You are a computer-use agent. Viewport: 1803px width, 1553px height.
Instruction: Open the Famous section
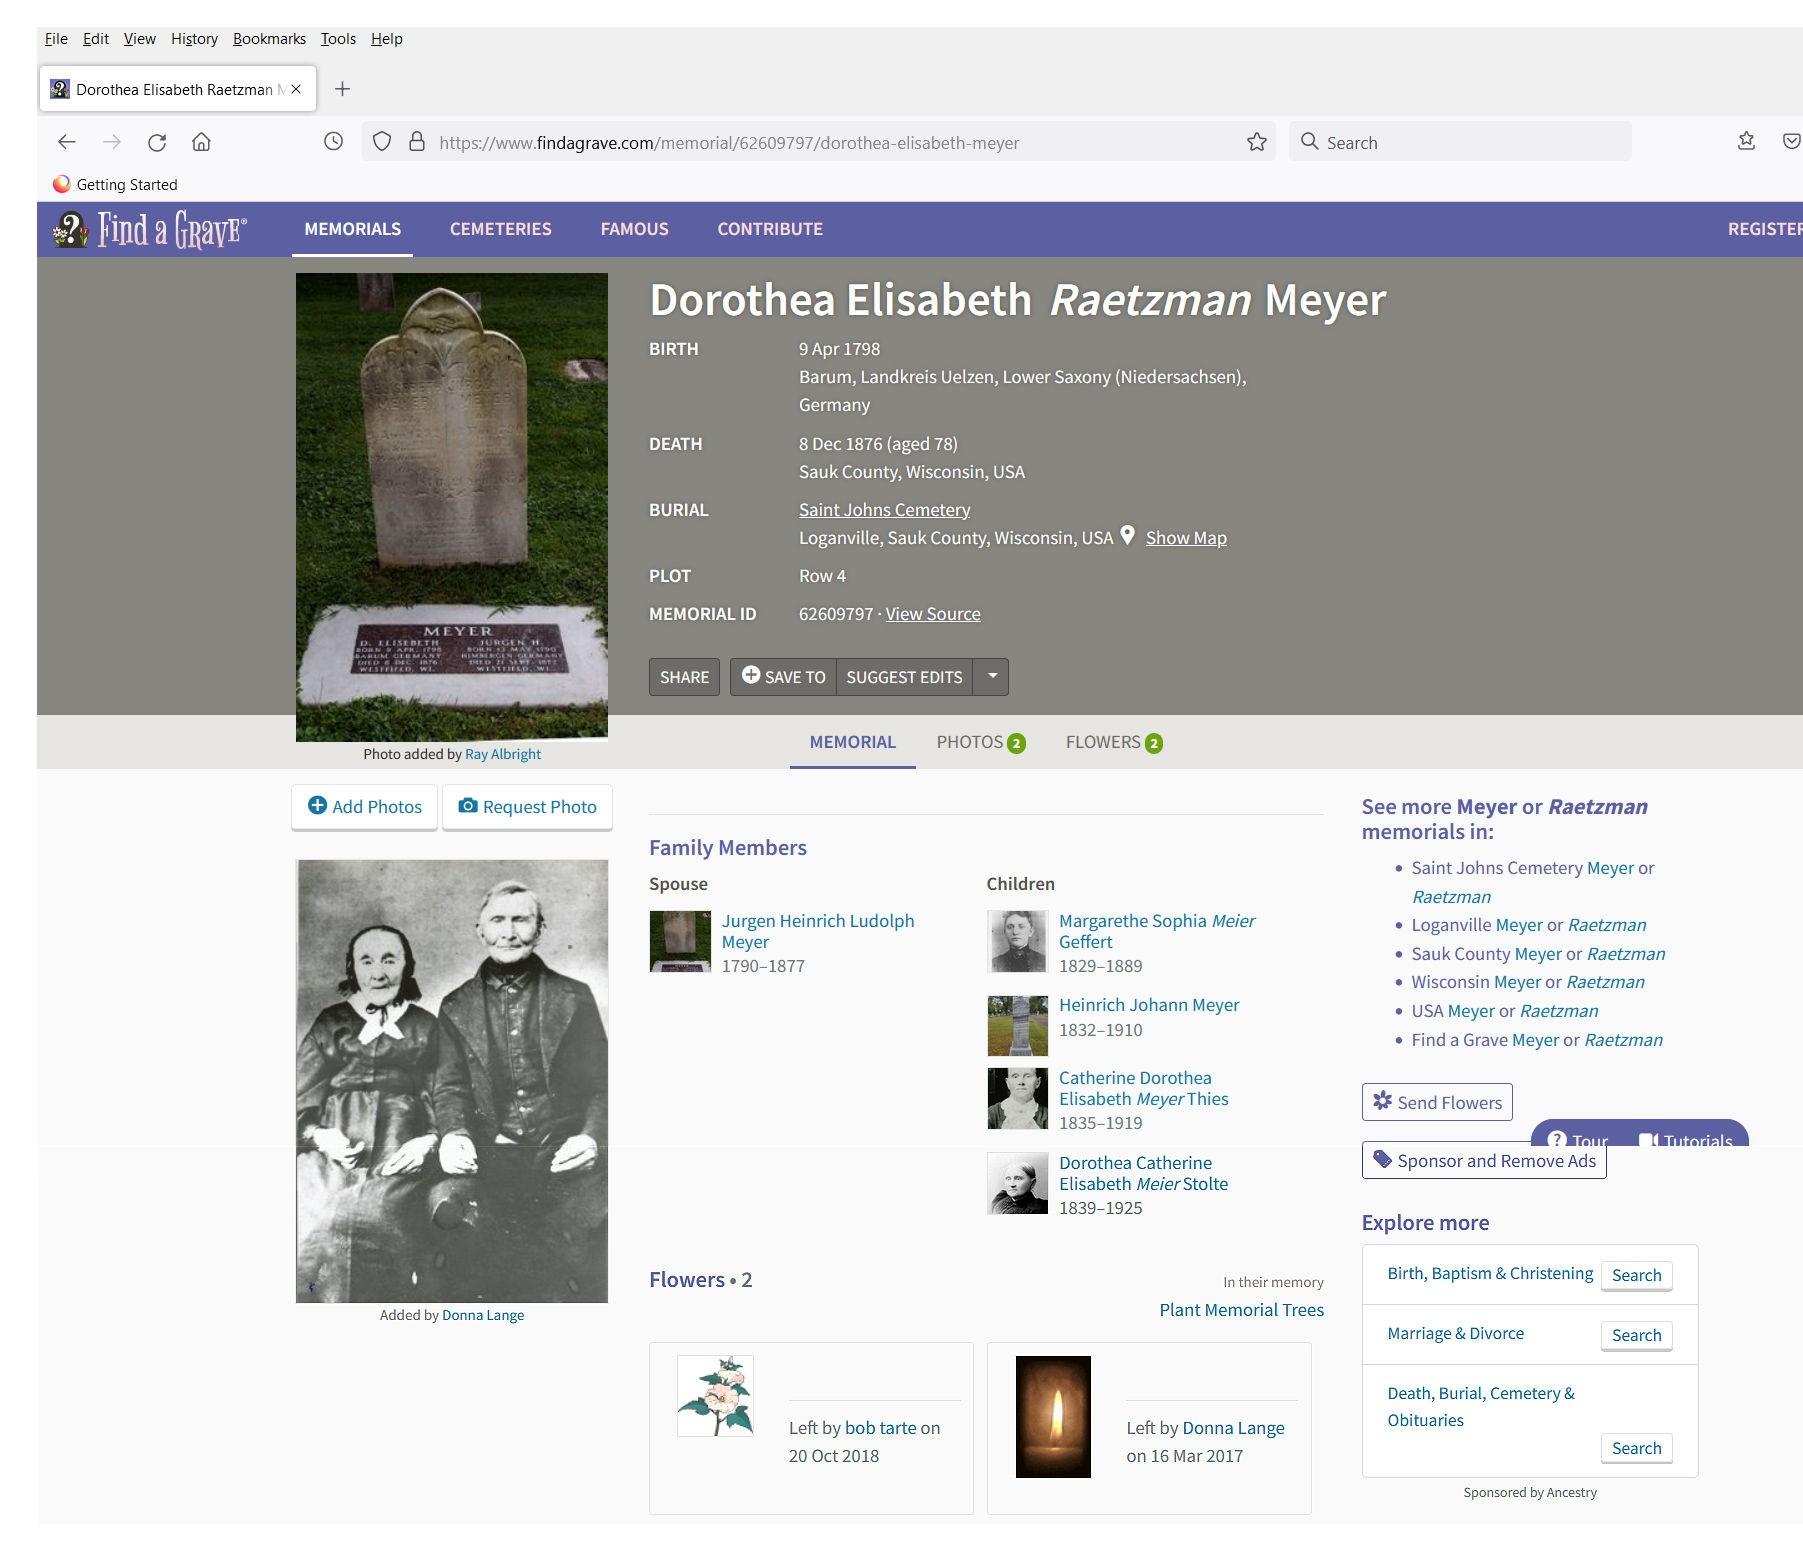[635, 229]
